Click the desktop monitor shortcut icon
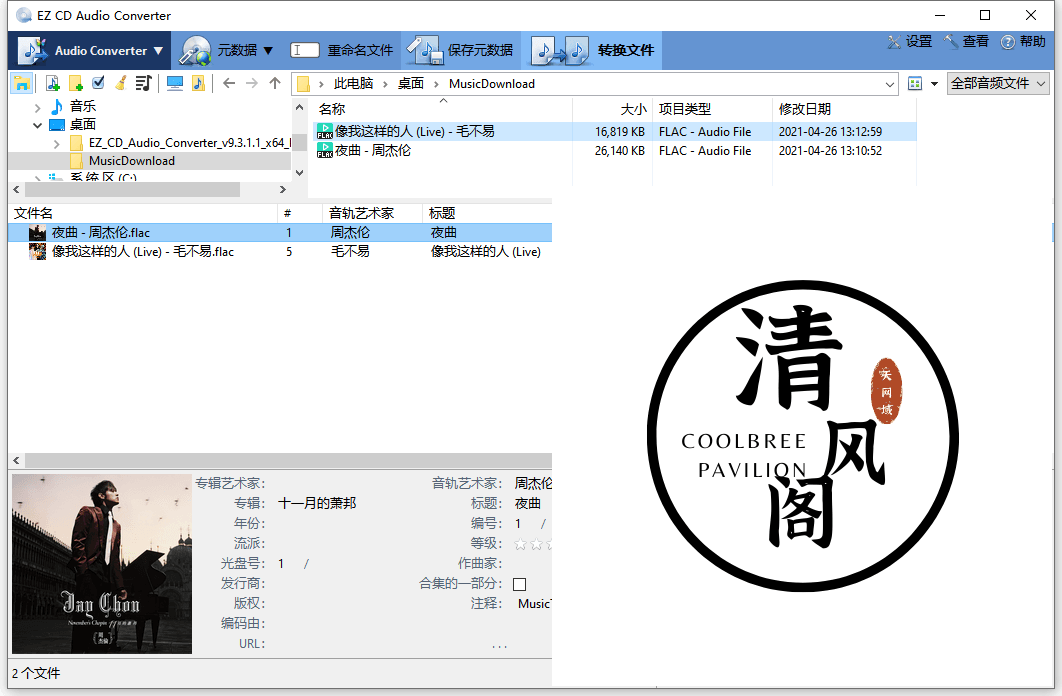Screen dimensions: 1062x696 coord(175,83)
